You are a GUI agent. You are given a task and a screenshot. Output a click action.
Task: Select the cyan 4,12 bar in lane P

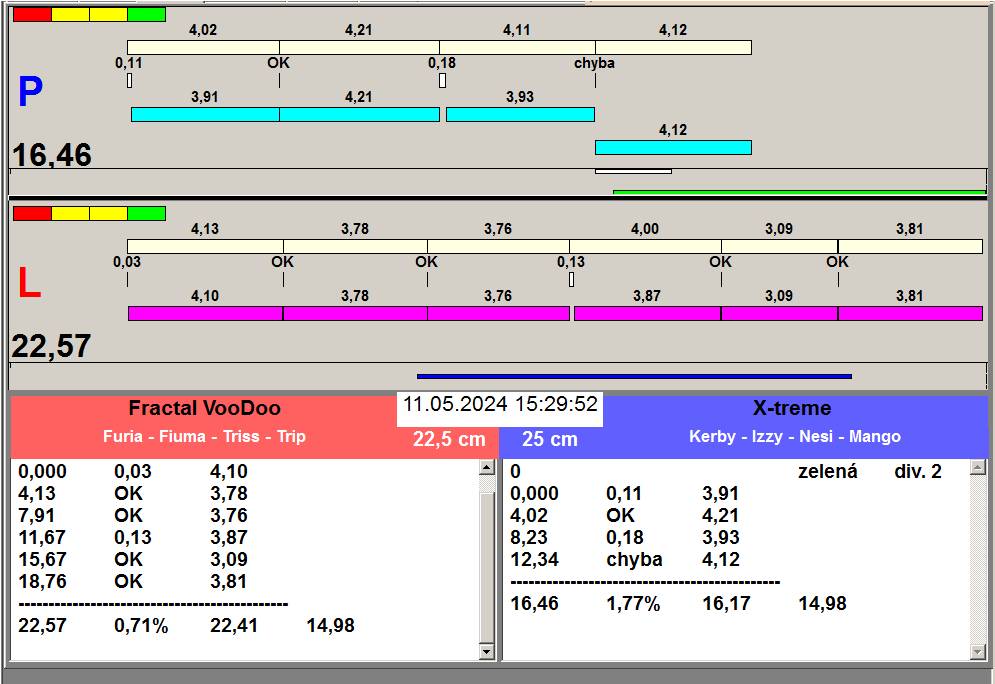coord(673,148)
